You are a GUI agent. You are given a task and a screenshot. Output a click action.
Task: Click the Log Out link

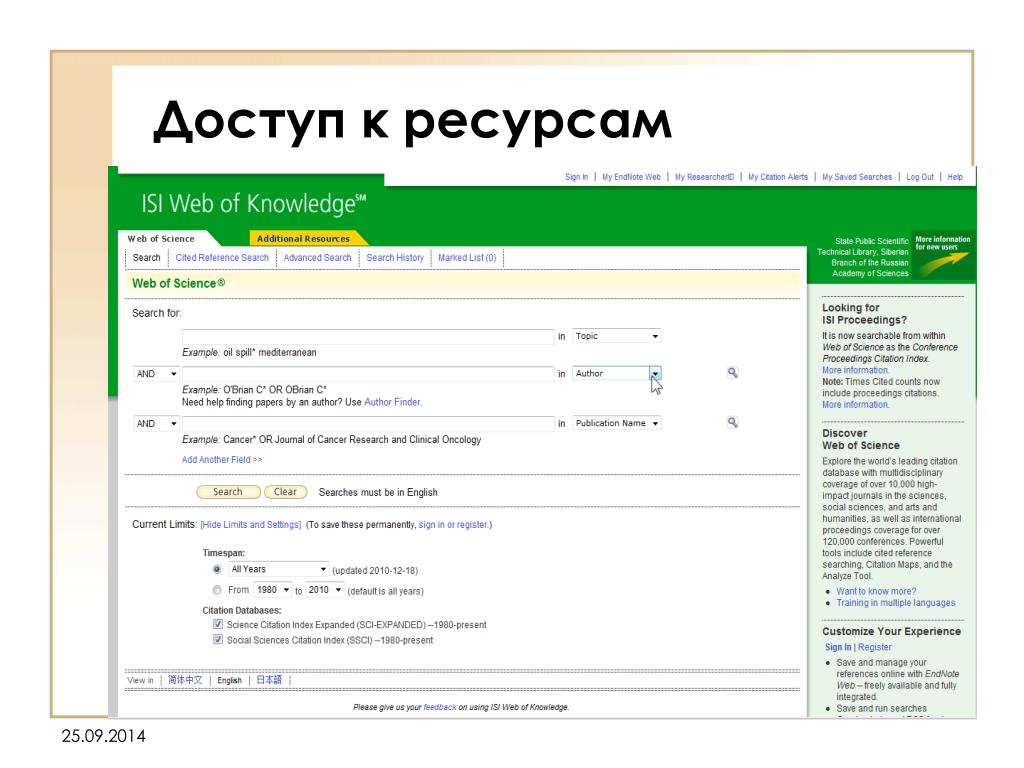tap(920, 177)
